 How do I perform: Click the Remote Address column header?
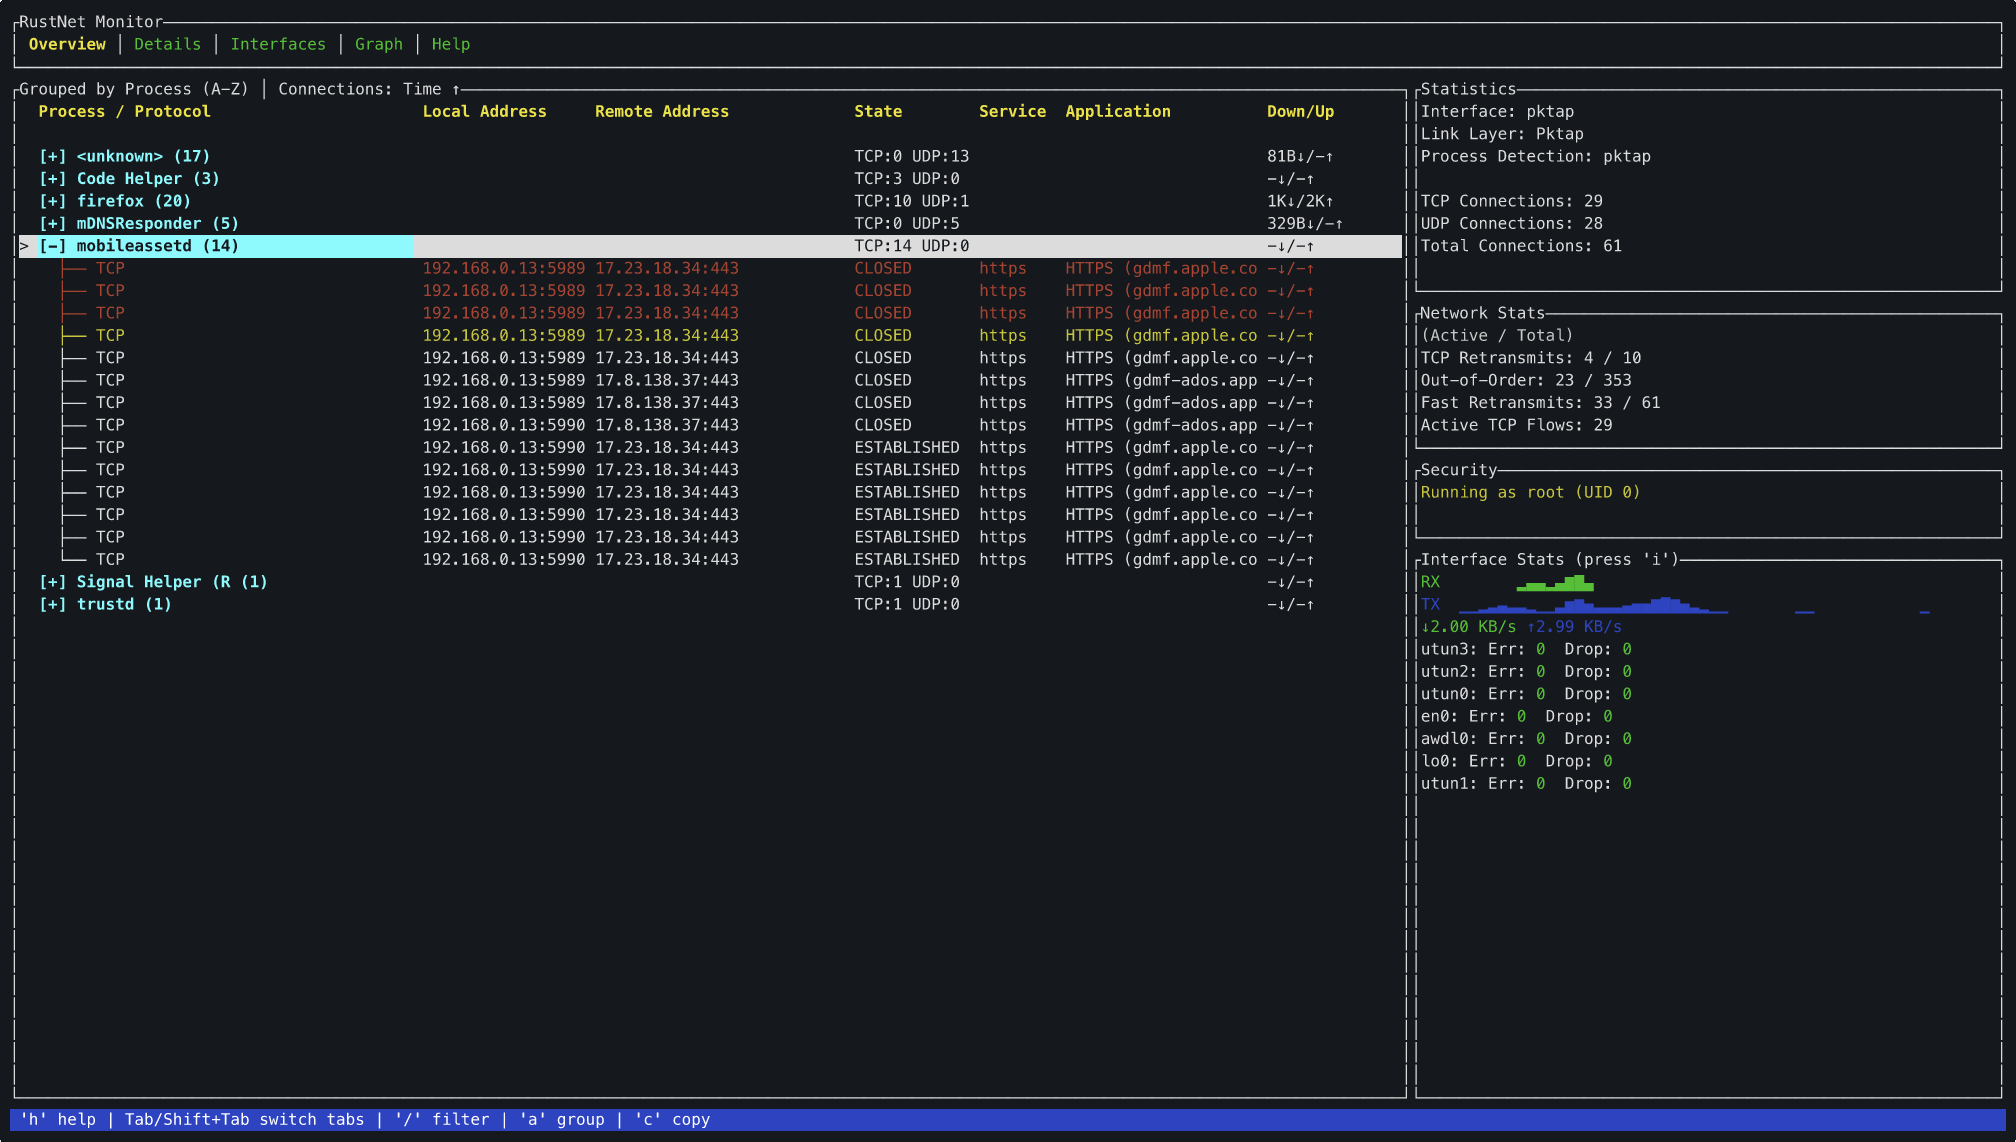[661, 111]
